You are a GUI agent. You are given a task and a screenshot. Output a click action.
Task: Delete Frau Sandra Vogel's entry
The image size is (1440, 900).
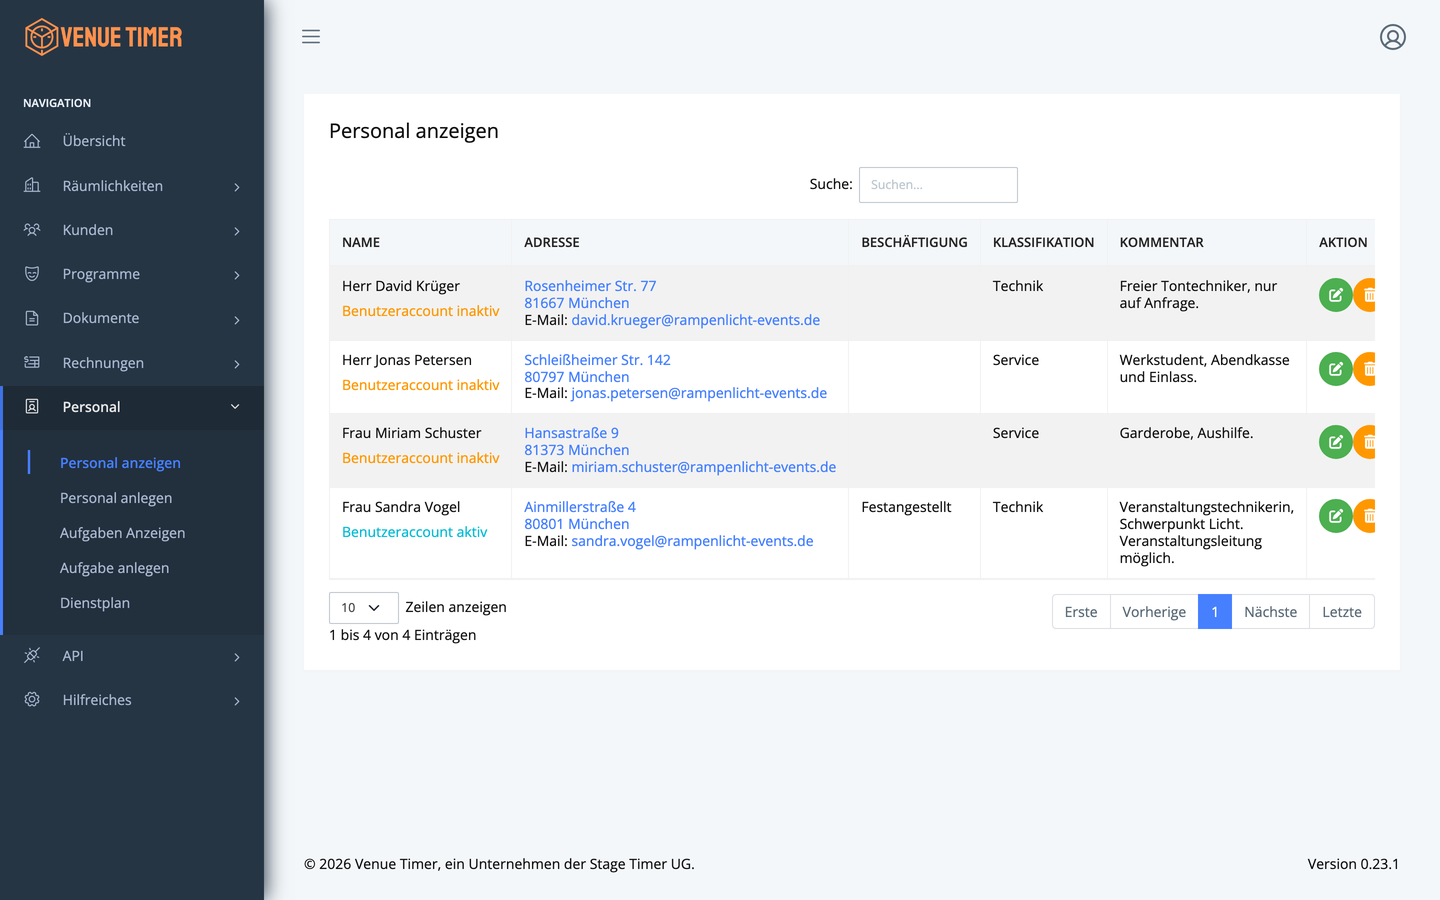tap(1365, 516)
